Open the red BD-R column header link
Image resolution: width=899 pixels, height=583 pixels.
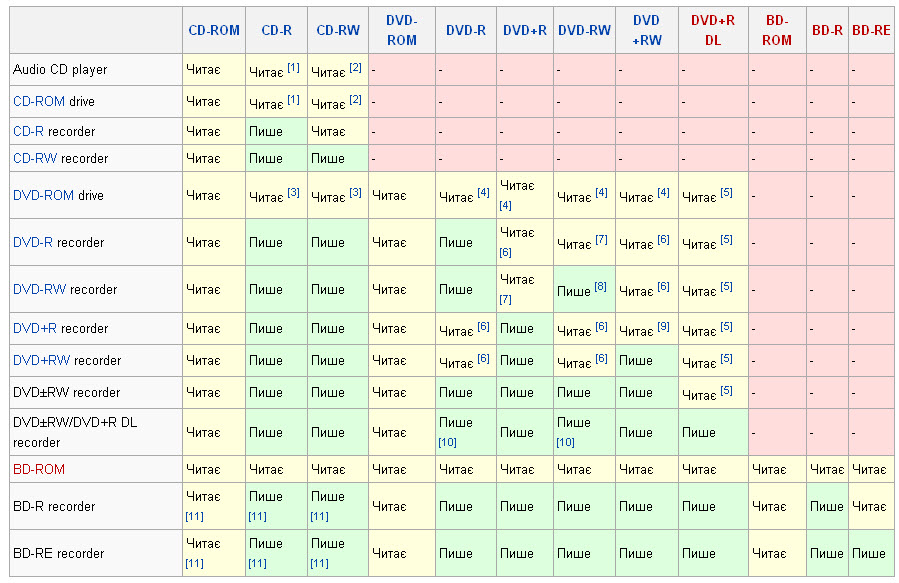coord(827,30)
